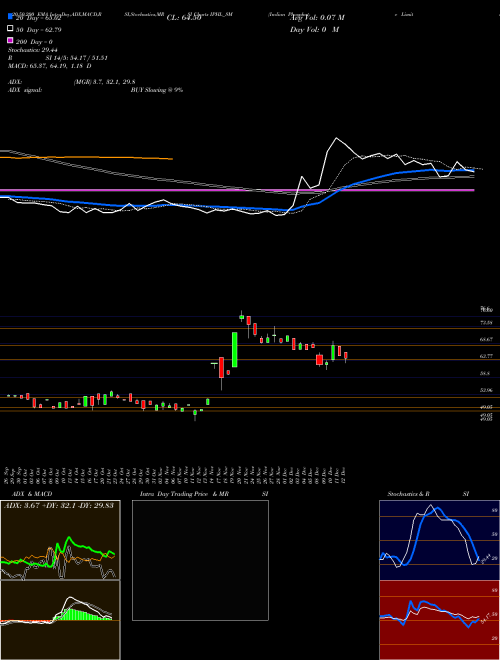
Task: Click the 'Day Vol: 0 M' label
Action: 314,29
